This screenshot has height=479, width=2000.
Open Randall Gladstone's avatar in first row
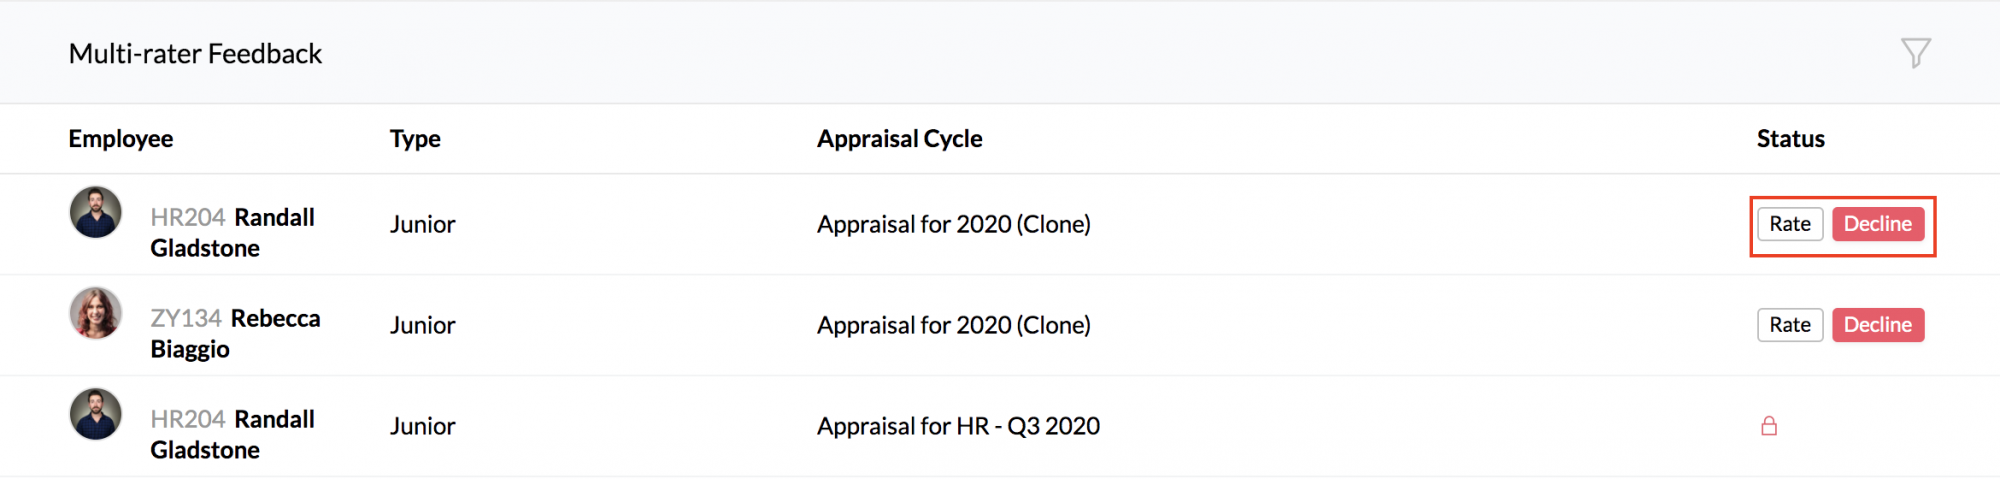96,212
